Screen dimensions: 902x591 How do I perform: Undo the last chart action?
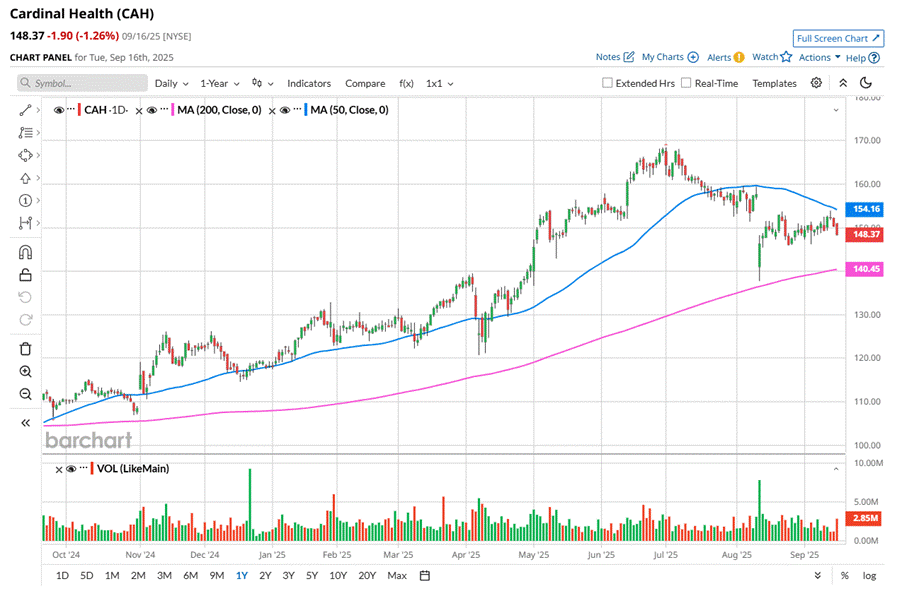(x=25, y=298)
